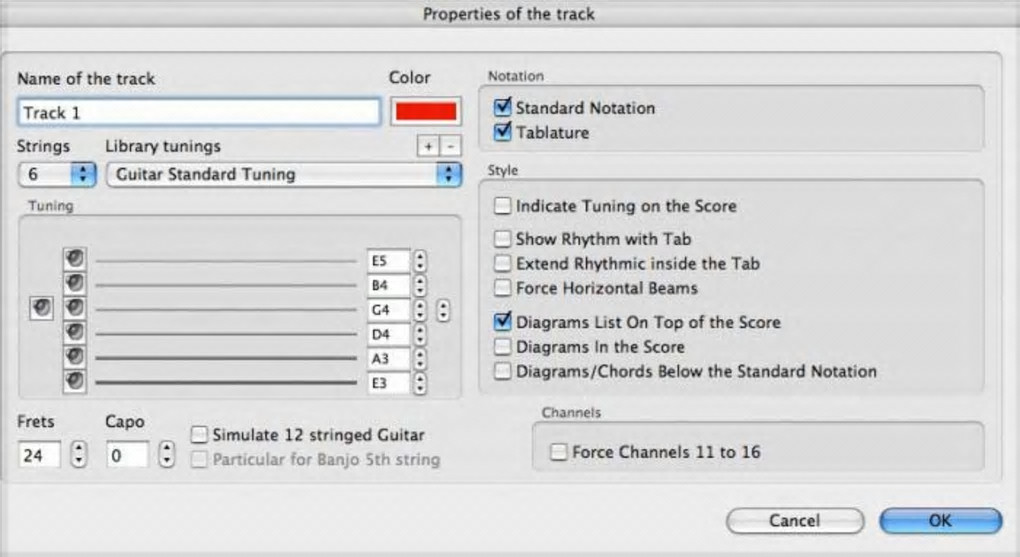The height and width of the screenshot is (557, 1020).
Task: Open the red track color swatch
Action: pos(426,112)
